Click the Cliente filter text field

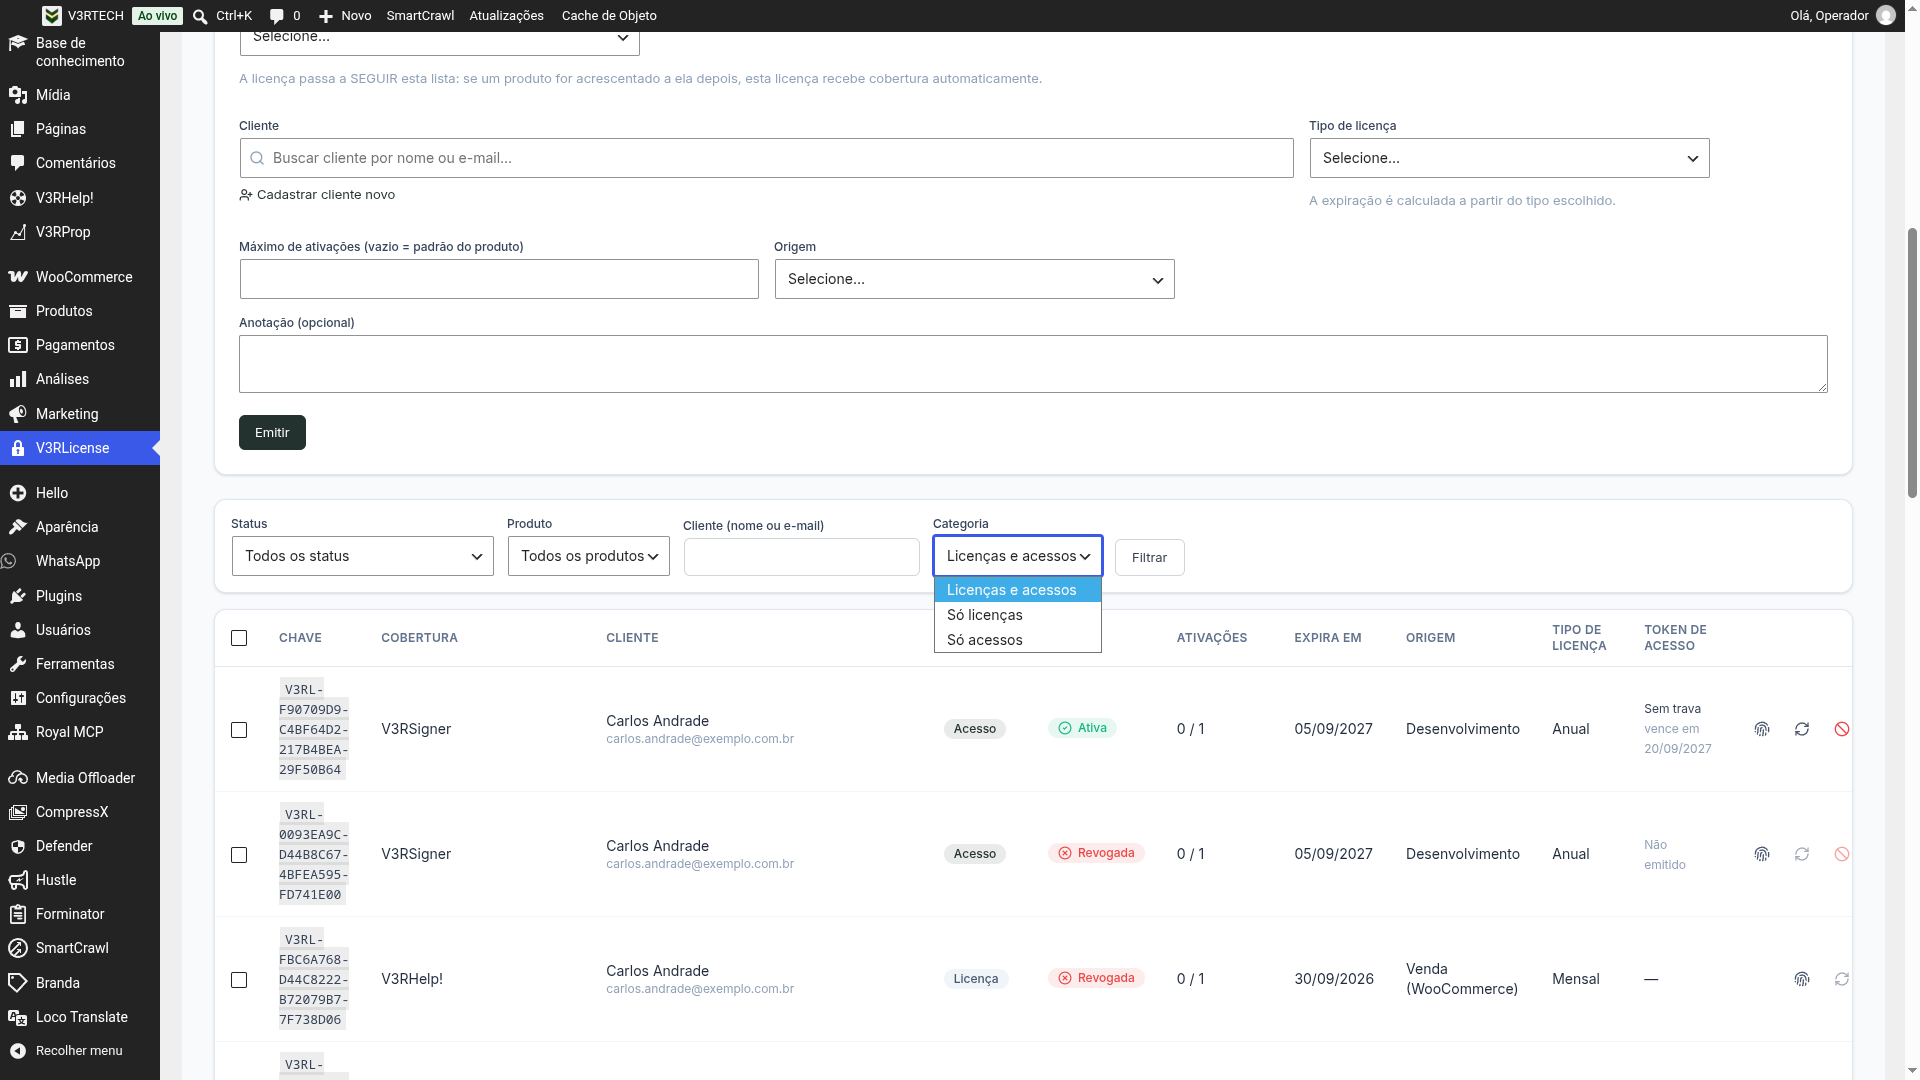pos(802,557)
